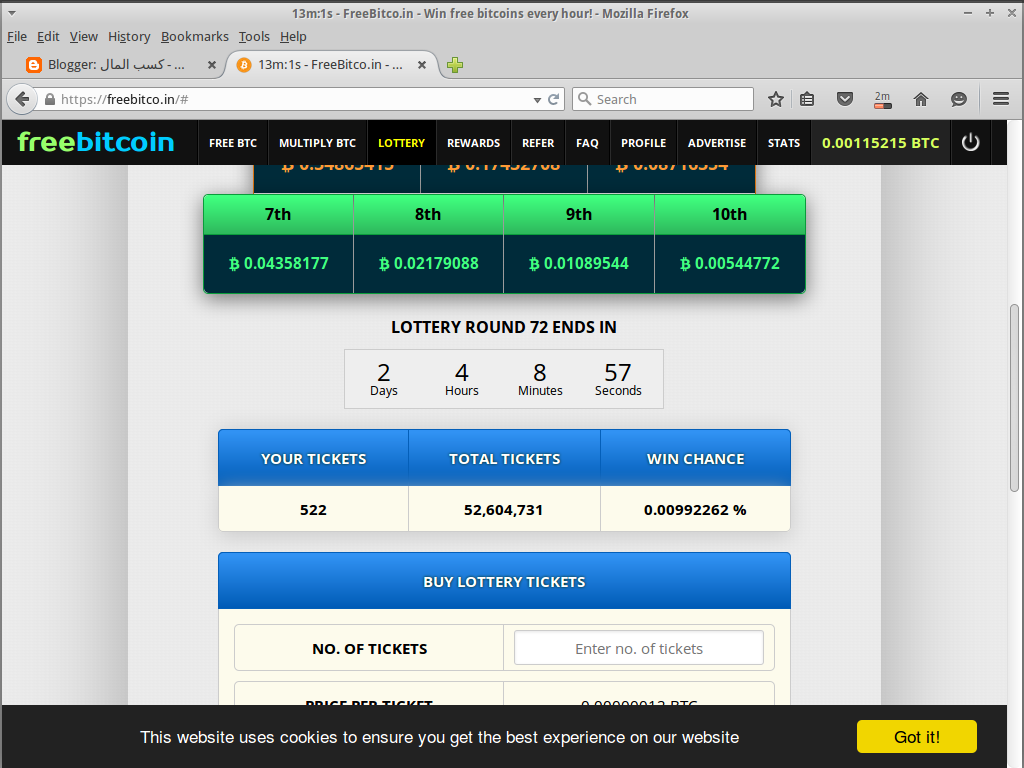Select the FreeBitco.in tab
The width and height of the screenshot is (1024, 768).
tap(330, 65)
